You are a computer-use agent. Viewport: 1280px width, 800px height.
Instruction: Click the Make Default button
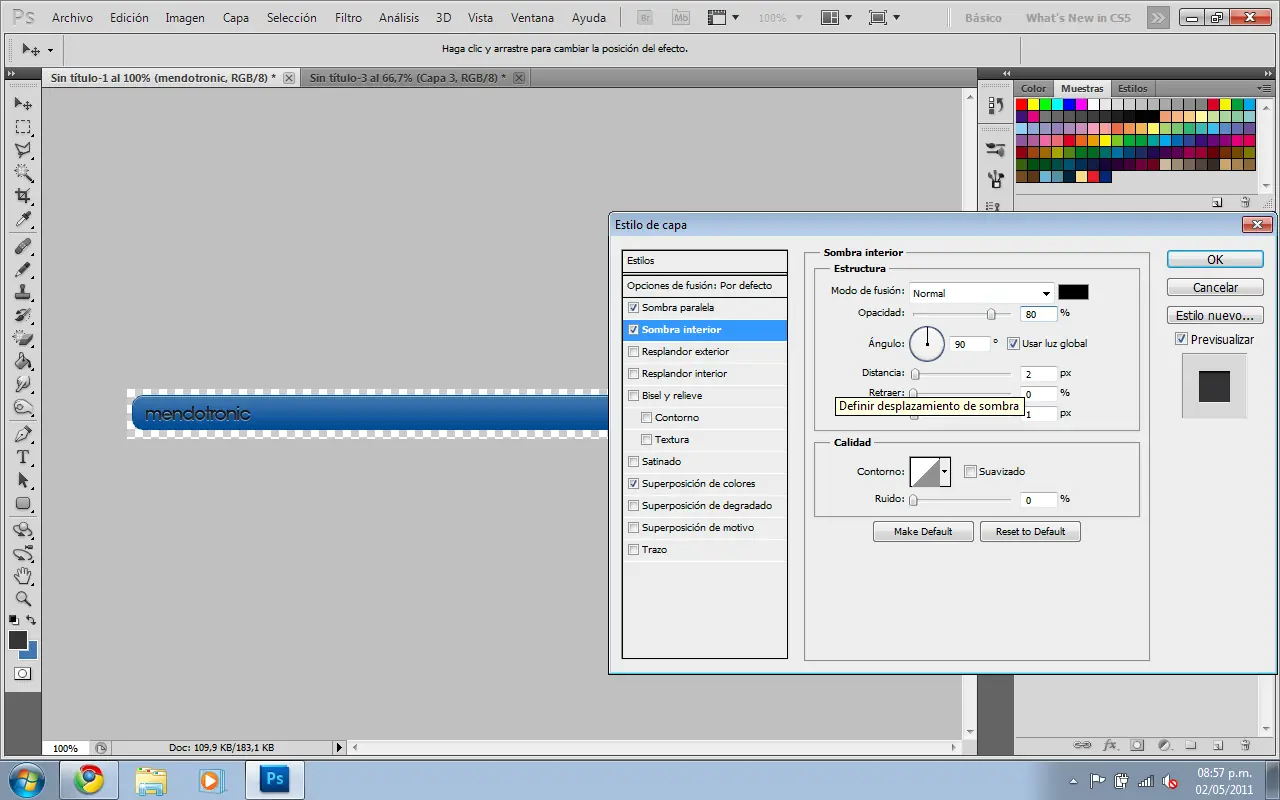922,532
